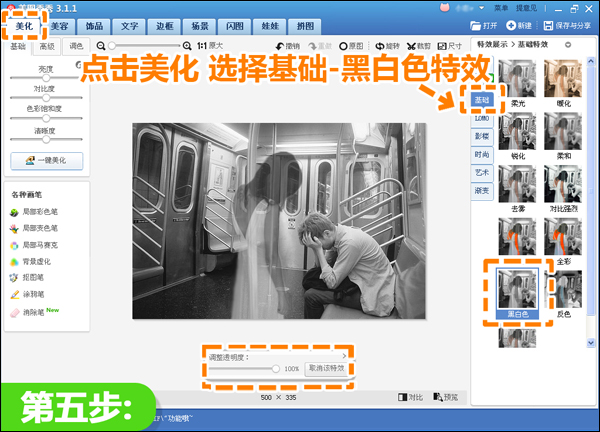This screenshot has width=600, height=432.
Task: Apply the 对比强烈 effect thumbnail
Action: [563, 184]
